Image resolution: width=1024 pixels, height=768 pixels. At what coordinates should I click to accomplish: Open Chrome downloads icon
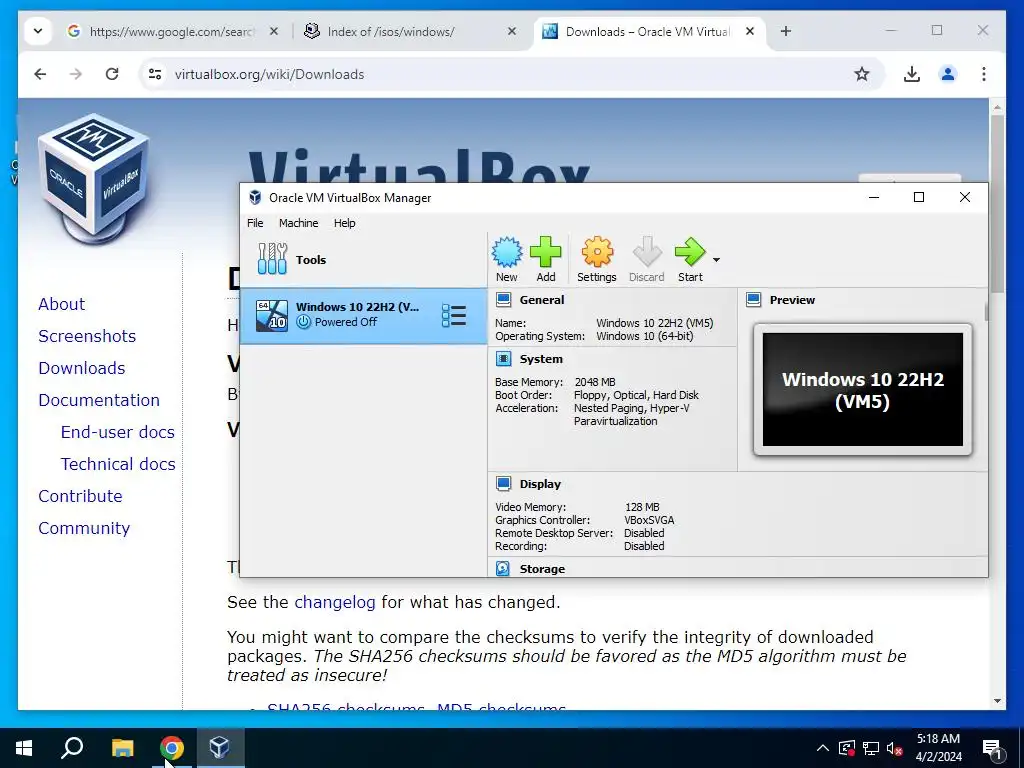pos(912,74)
